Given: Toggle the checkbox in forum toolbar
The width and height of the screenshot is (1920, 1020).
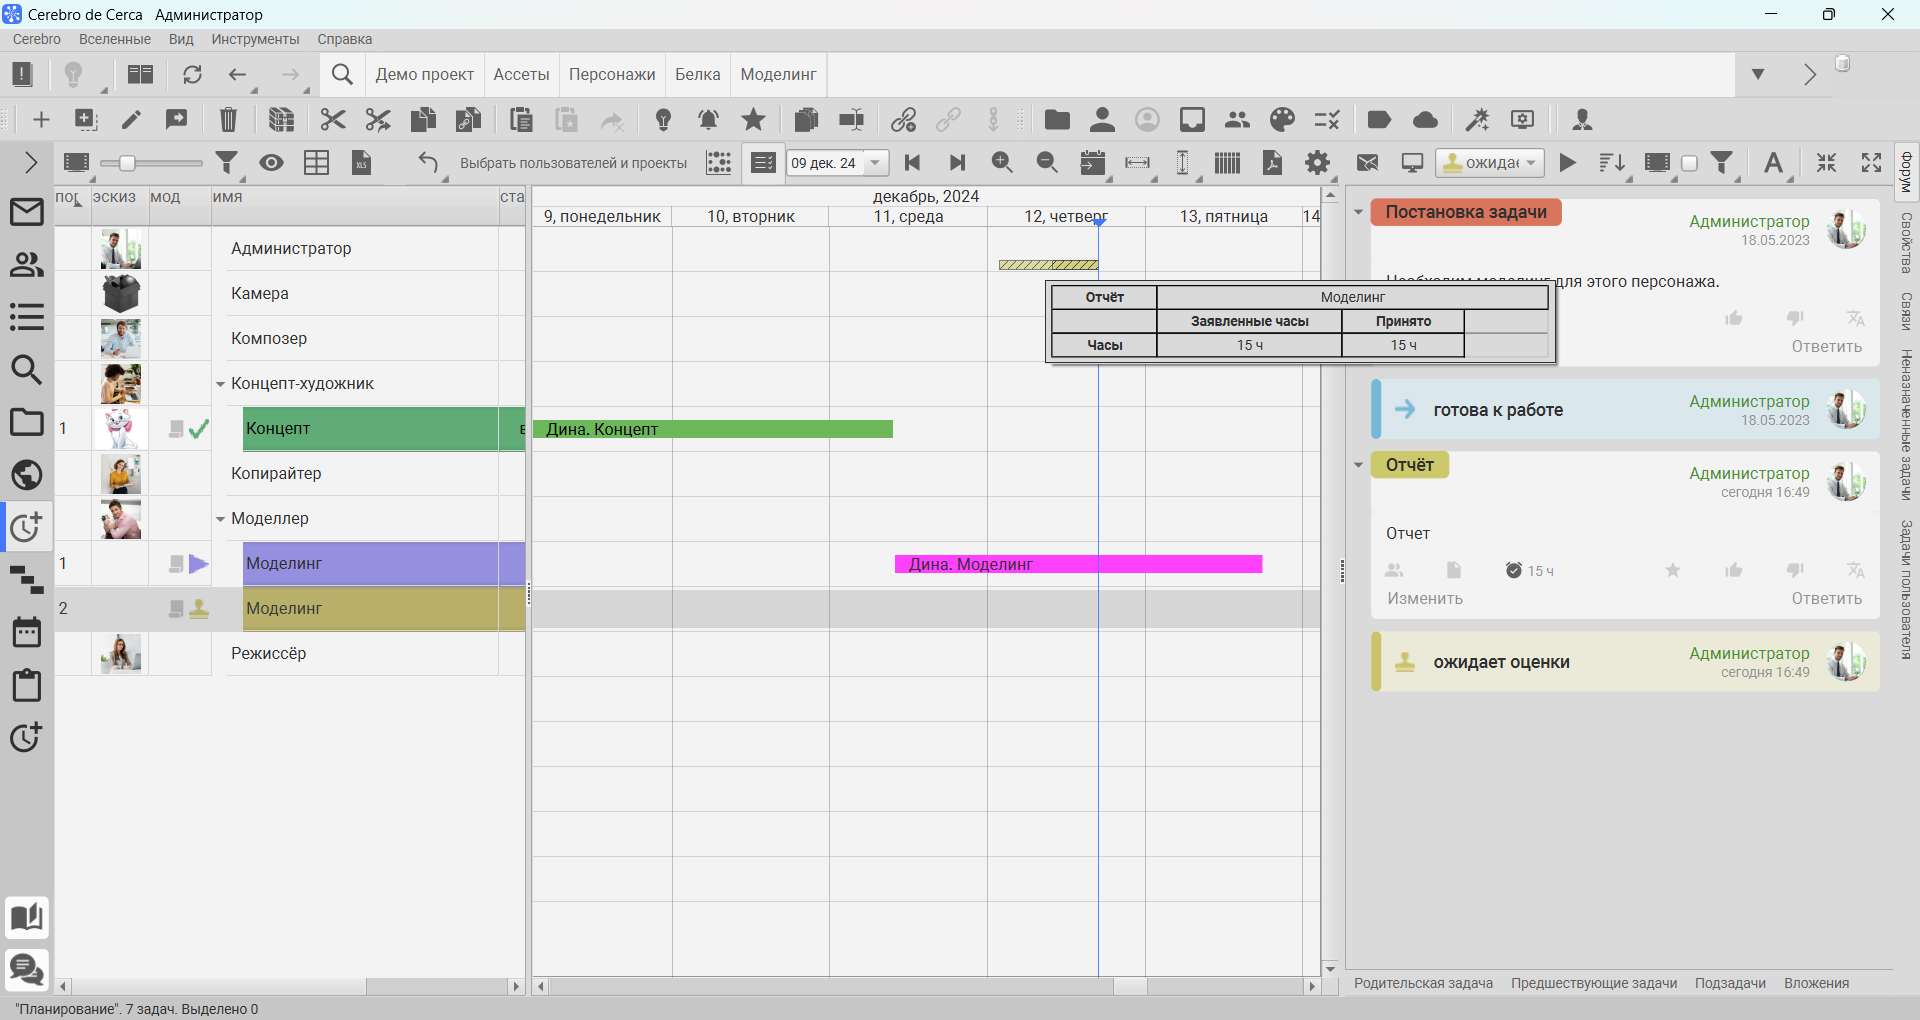Looking at the screenshot, I should (1690, 164).
